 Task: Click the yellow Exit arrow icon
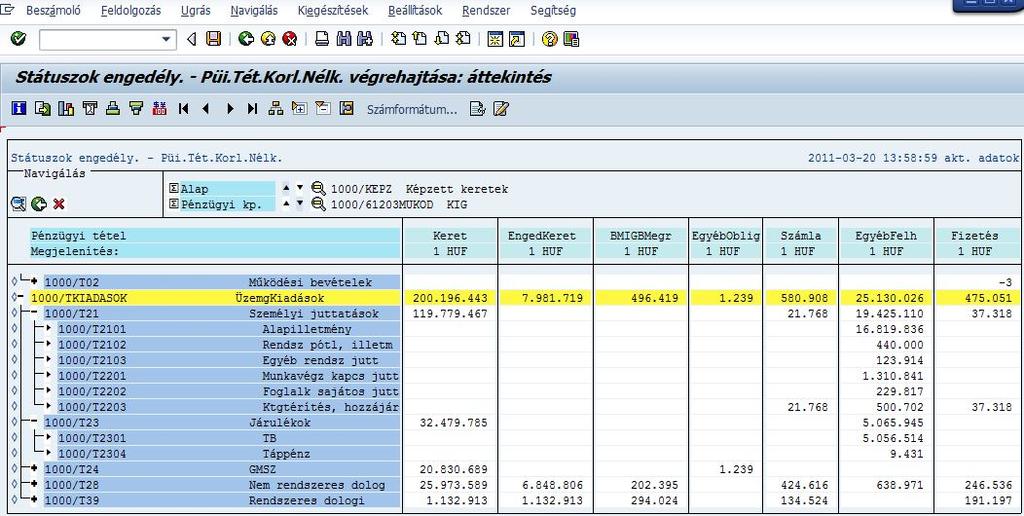pos(268,39)
